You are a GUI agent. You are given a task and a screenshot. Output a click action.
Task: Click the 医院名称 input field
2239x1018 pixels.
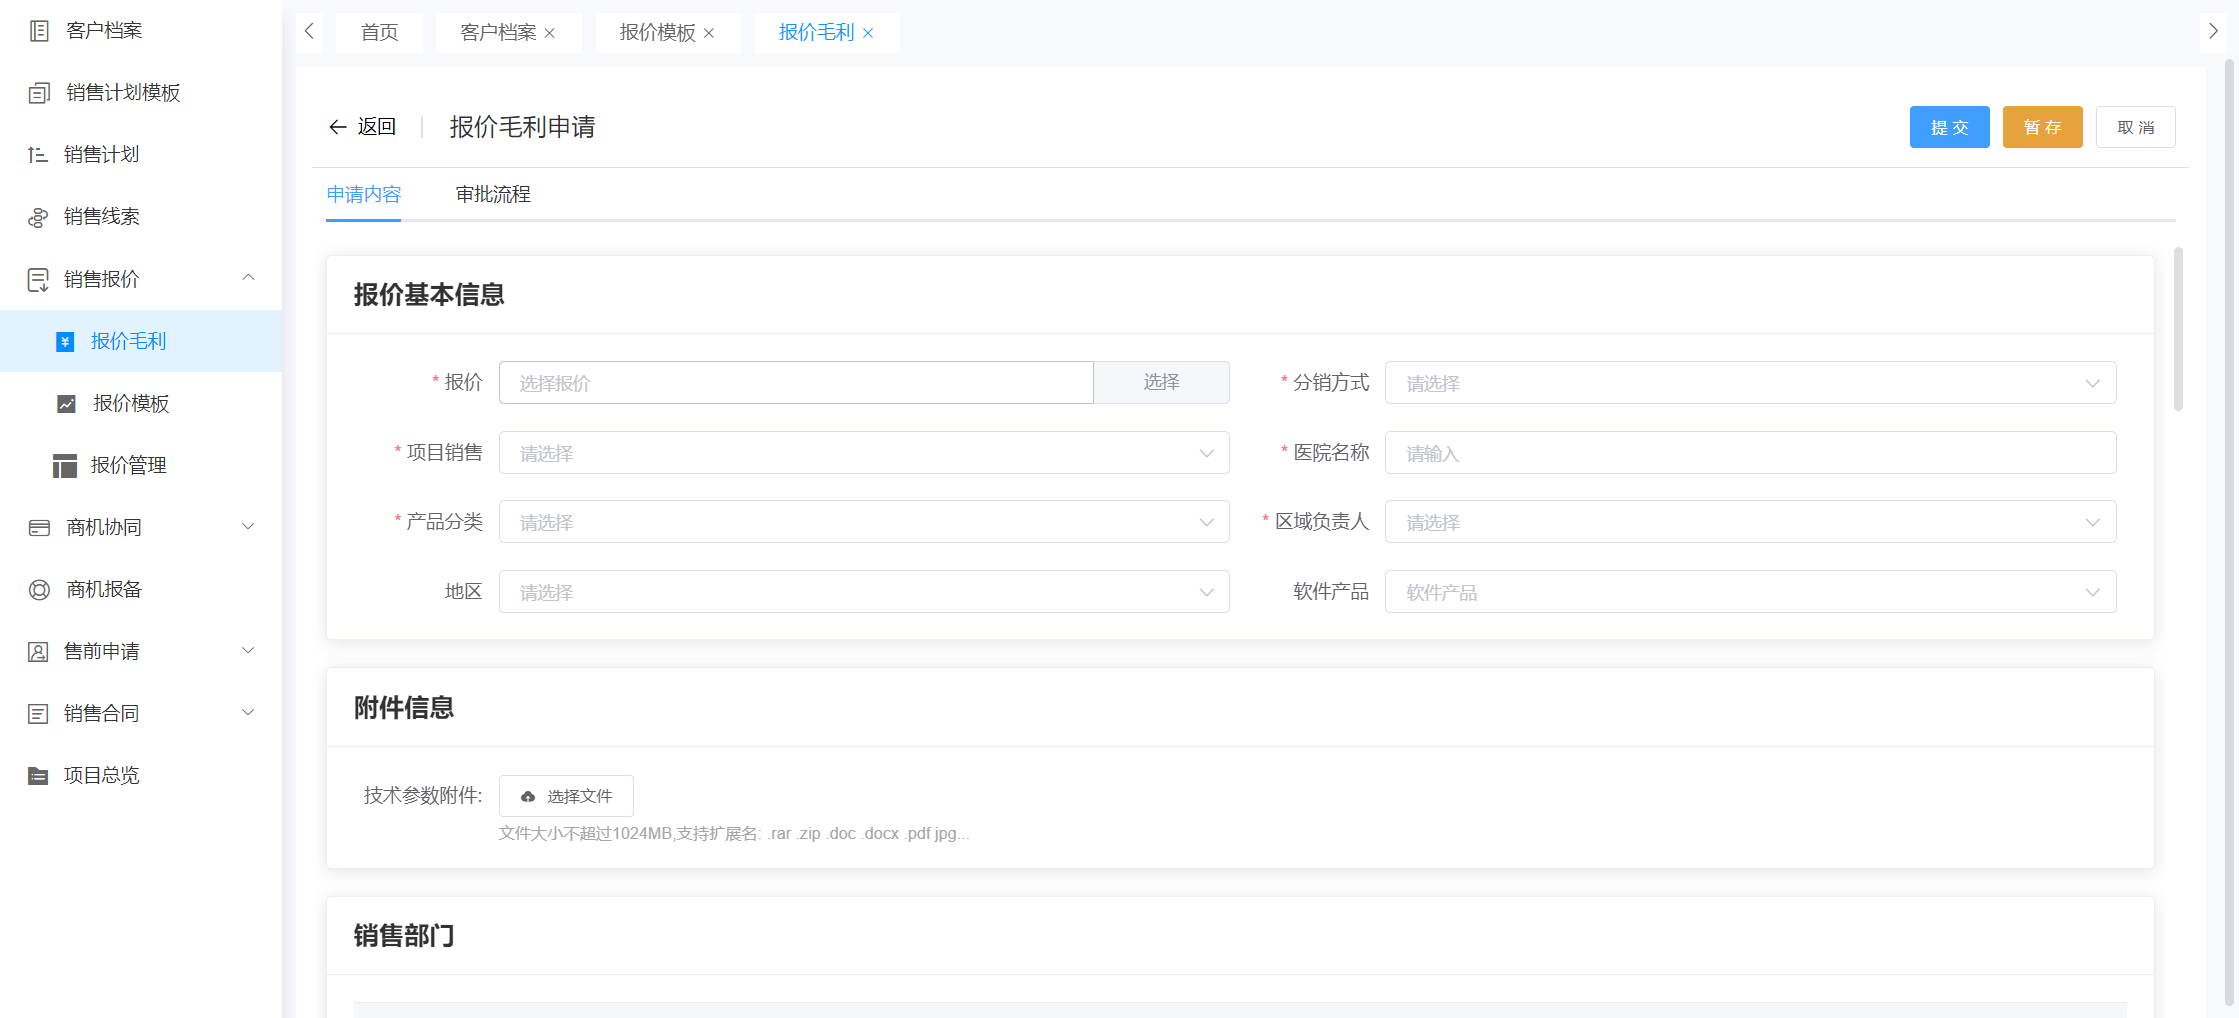click(1749, 453)
